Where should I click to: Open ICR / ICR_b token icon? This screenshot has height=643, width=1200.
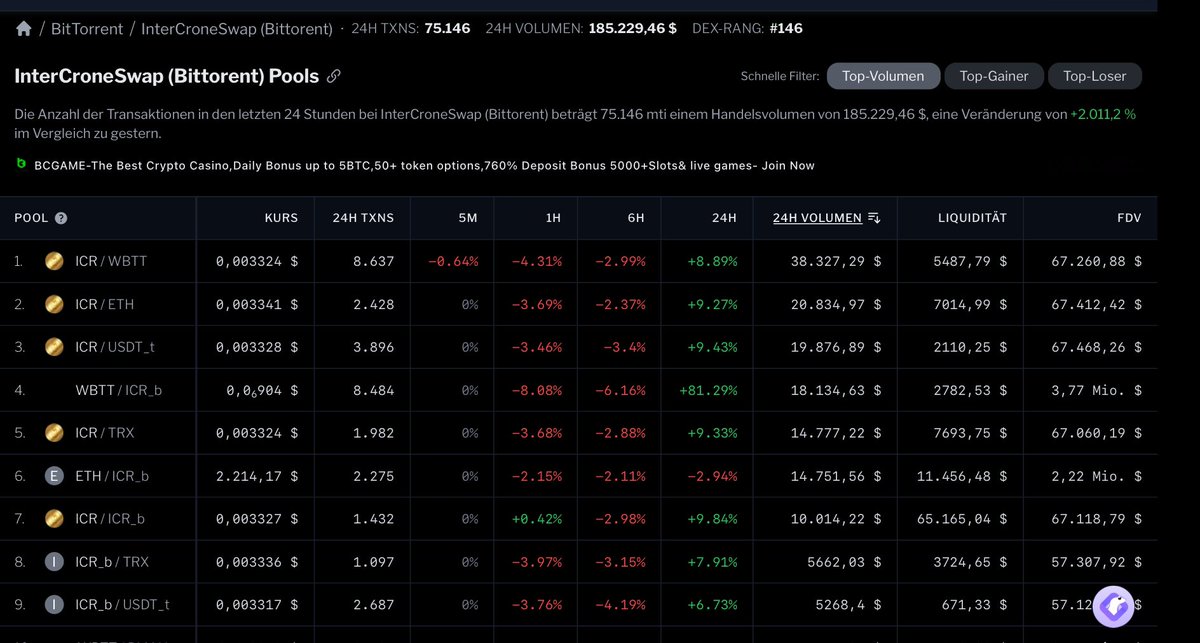55,518
